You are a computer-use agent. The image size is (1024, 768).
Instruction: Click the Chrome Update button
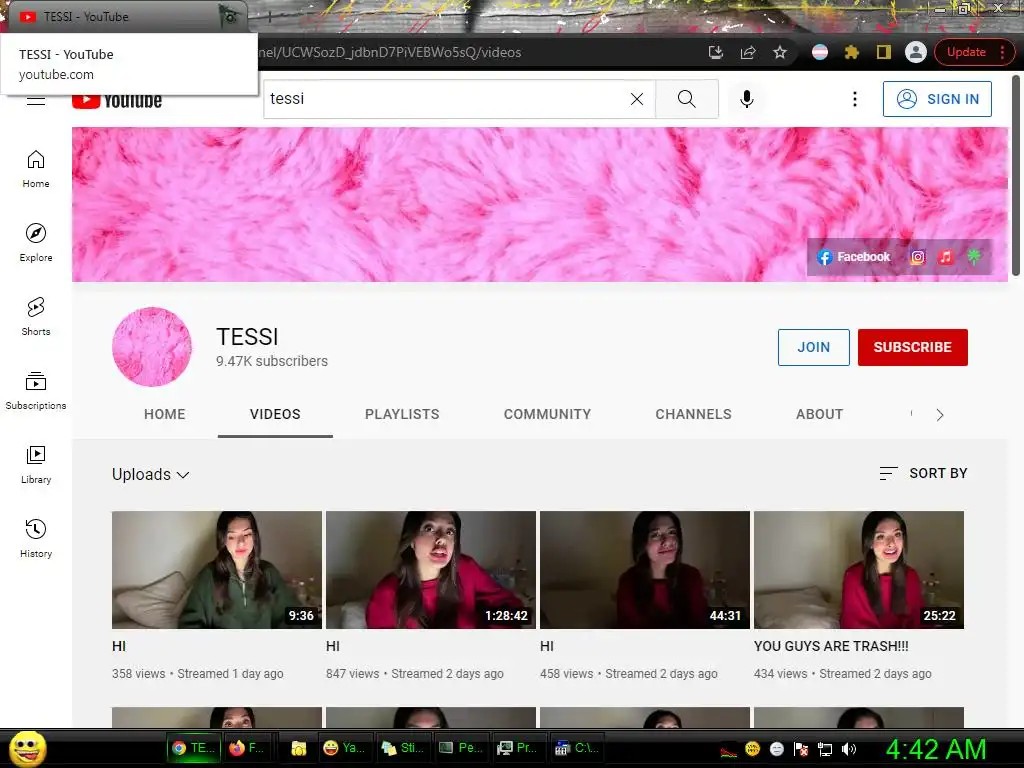974,52
